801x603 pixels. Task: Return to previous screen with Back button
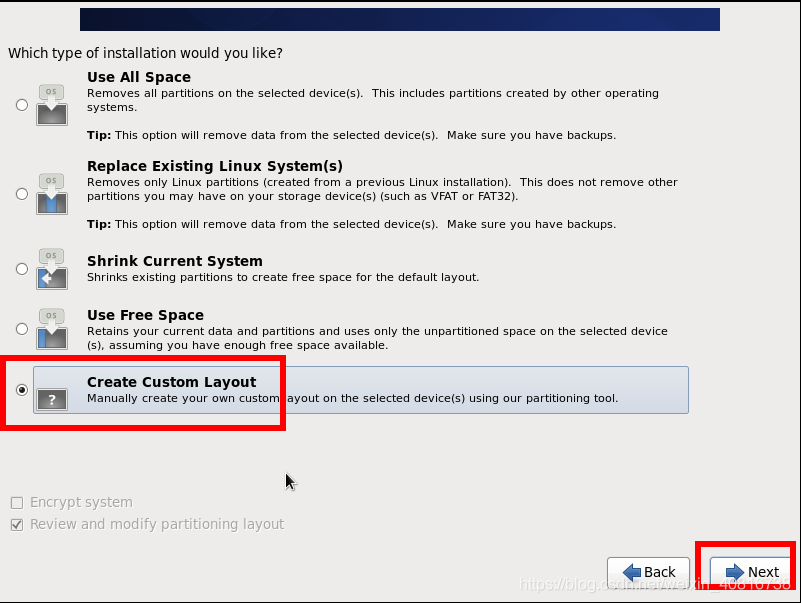point(649,572)
